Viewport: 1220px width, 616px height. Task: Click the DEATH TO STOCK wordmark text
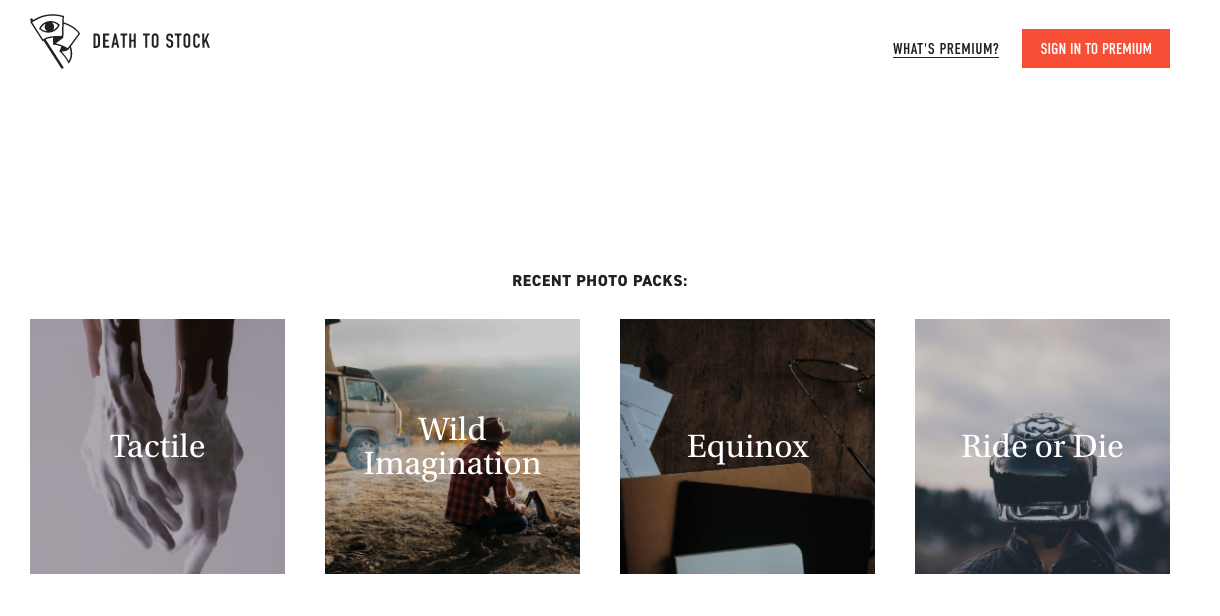[x=151, y=42]
